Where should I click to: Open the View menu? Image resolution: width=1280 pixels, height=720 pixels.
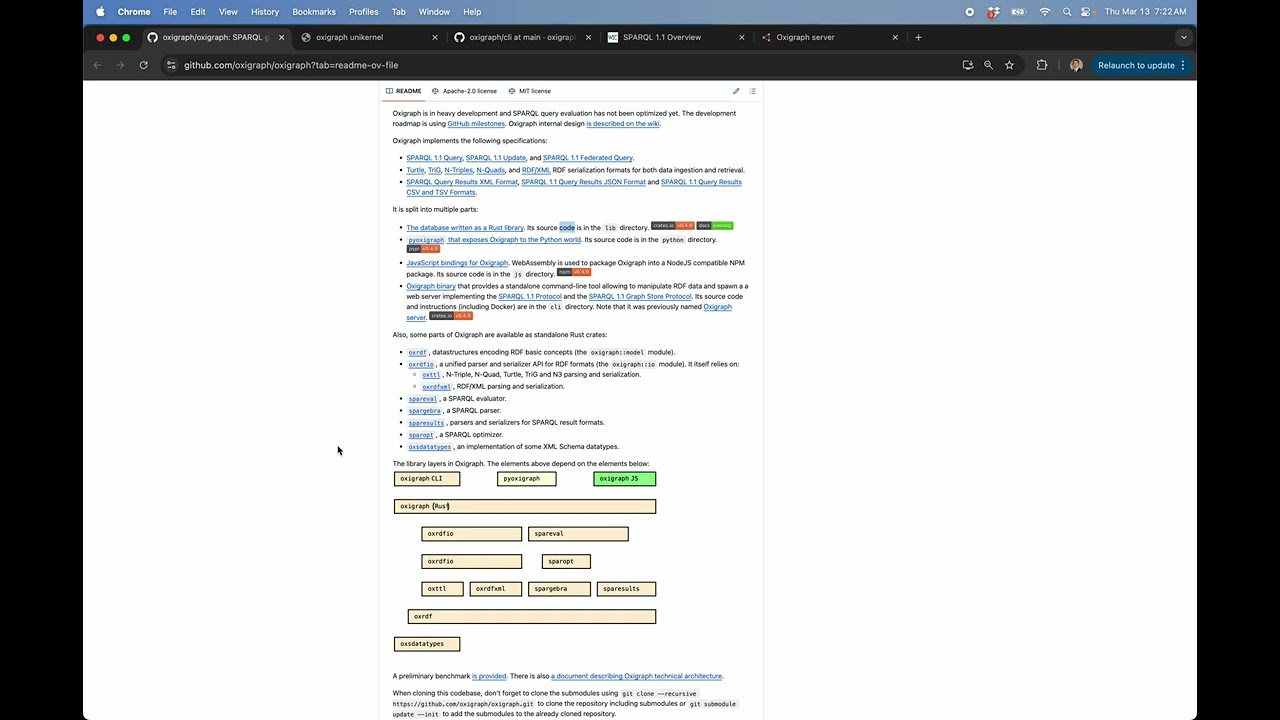[228, 12]
